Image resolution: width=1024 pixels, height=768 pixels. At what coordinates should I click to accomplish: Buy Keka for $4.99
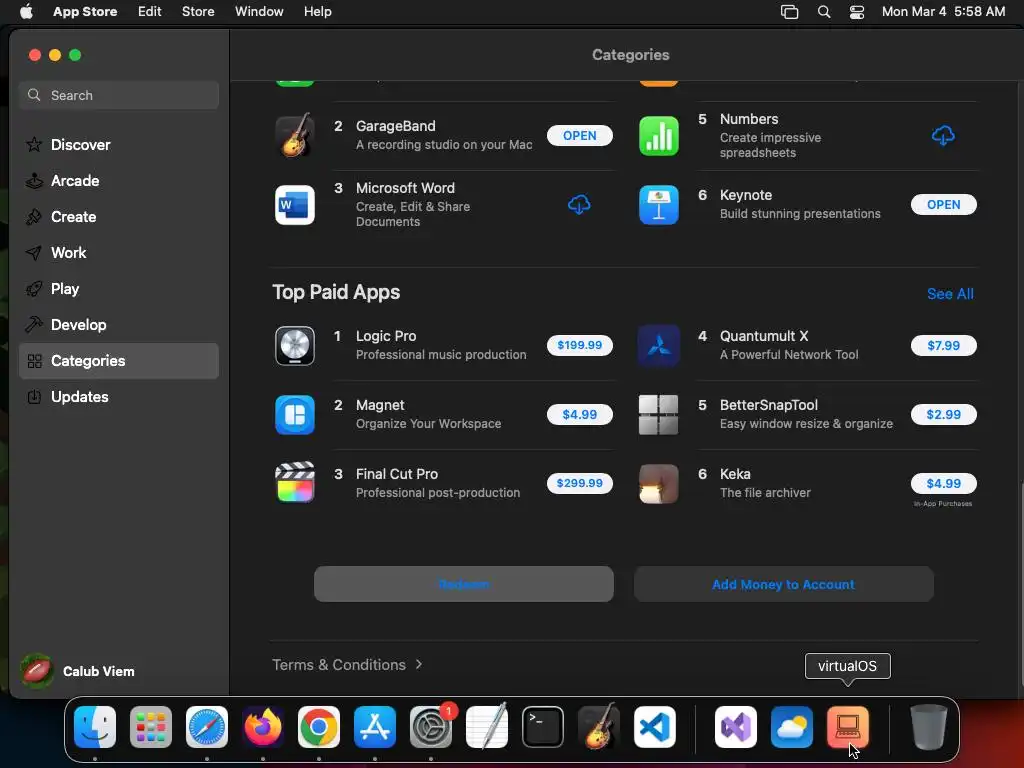point(943,483)
